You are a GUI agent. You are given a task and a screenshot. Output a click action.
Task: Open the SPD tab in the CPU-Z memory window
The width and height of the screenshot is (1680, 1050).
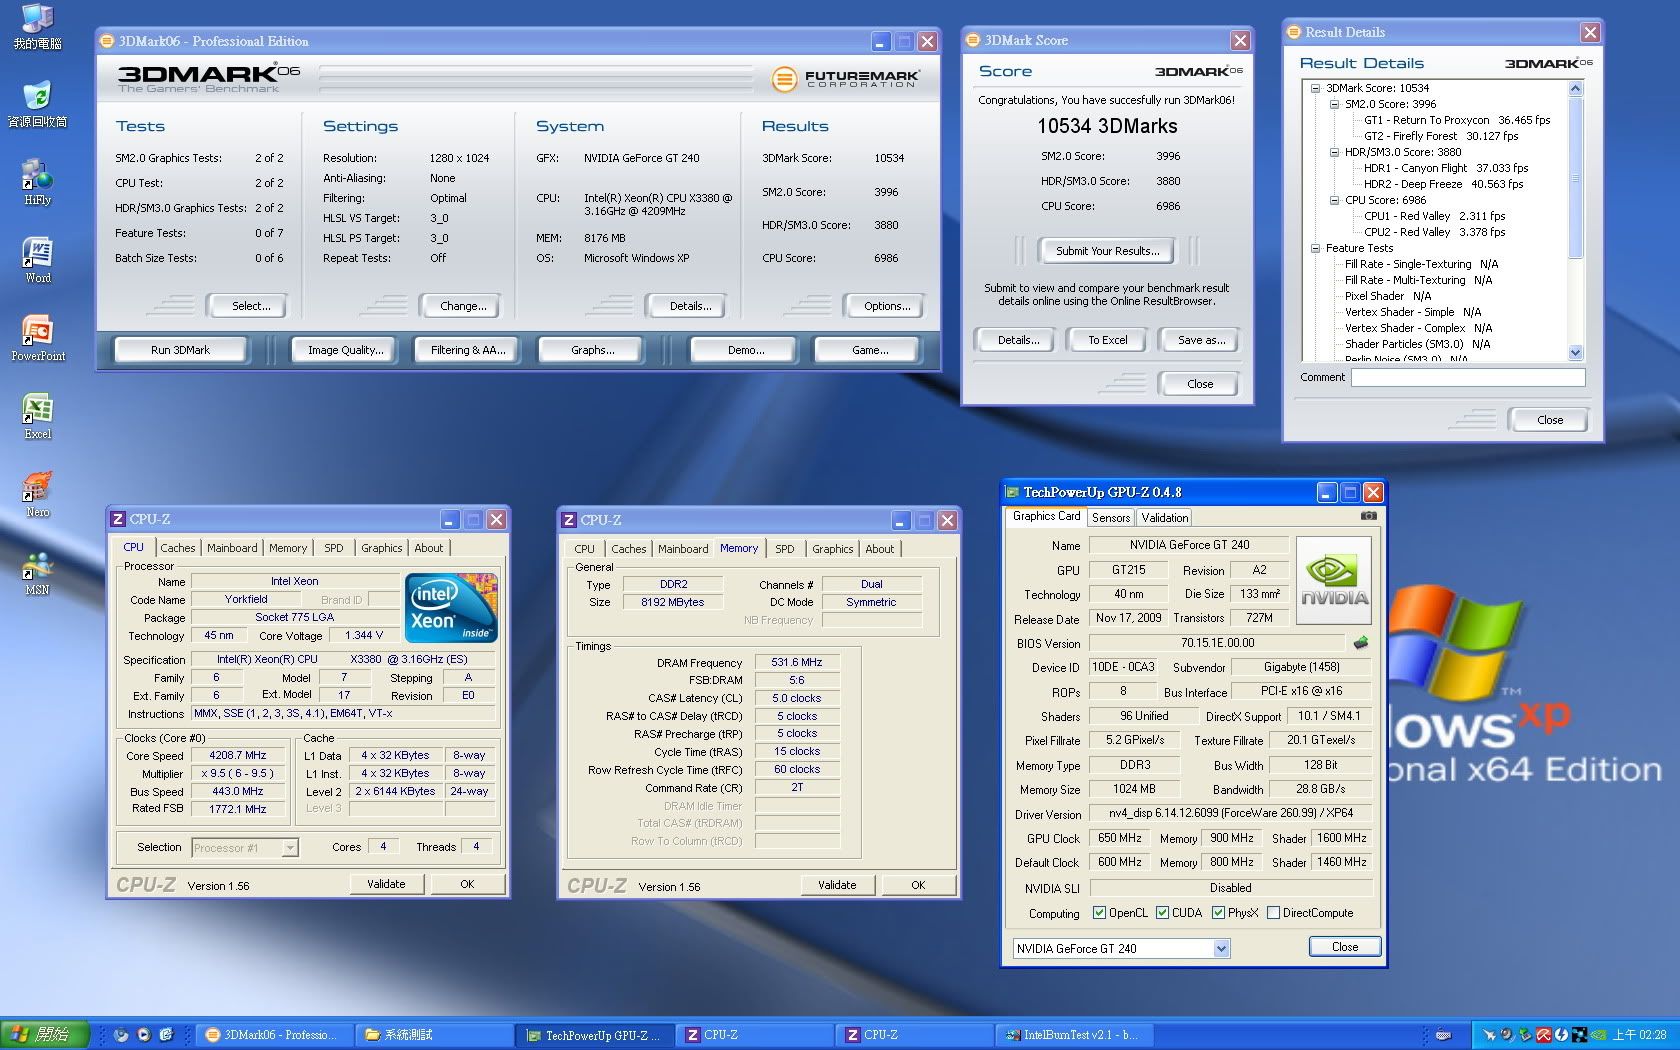(785, 549)
